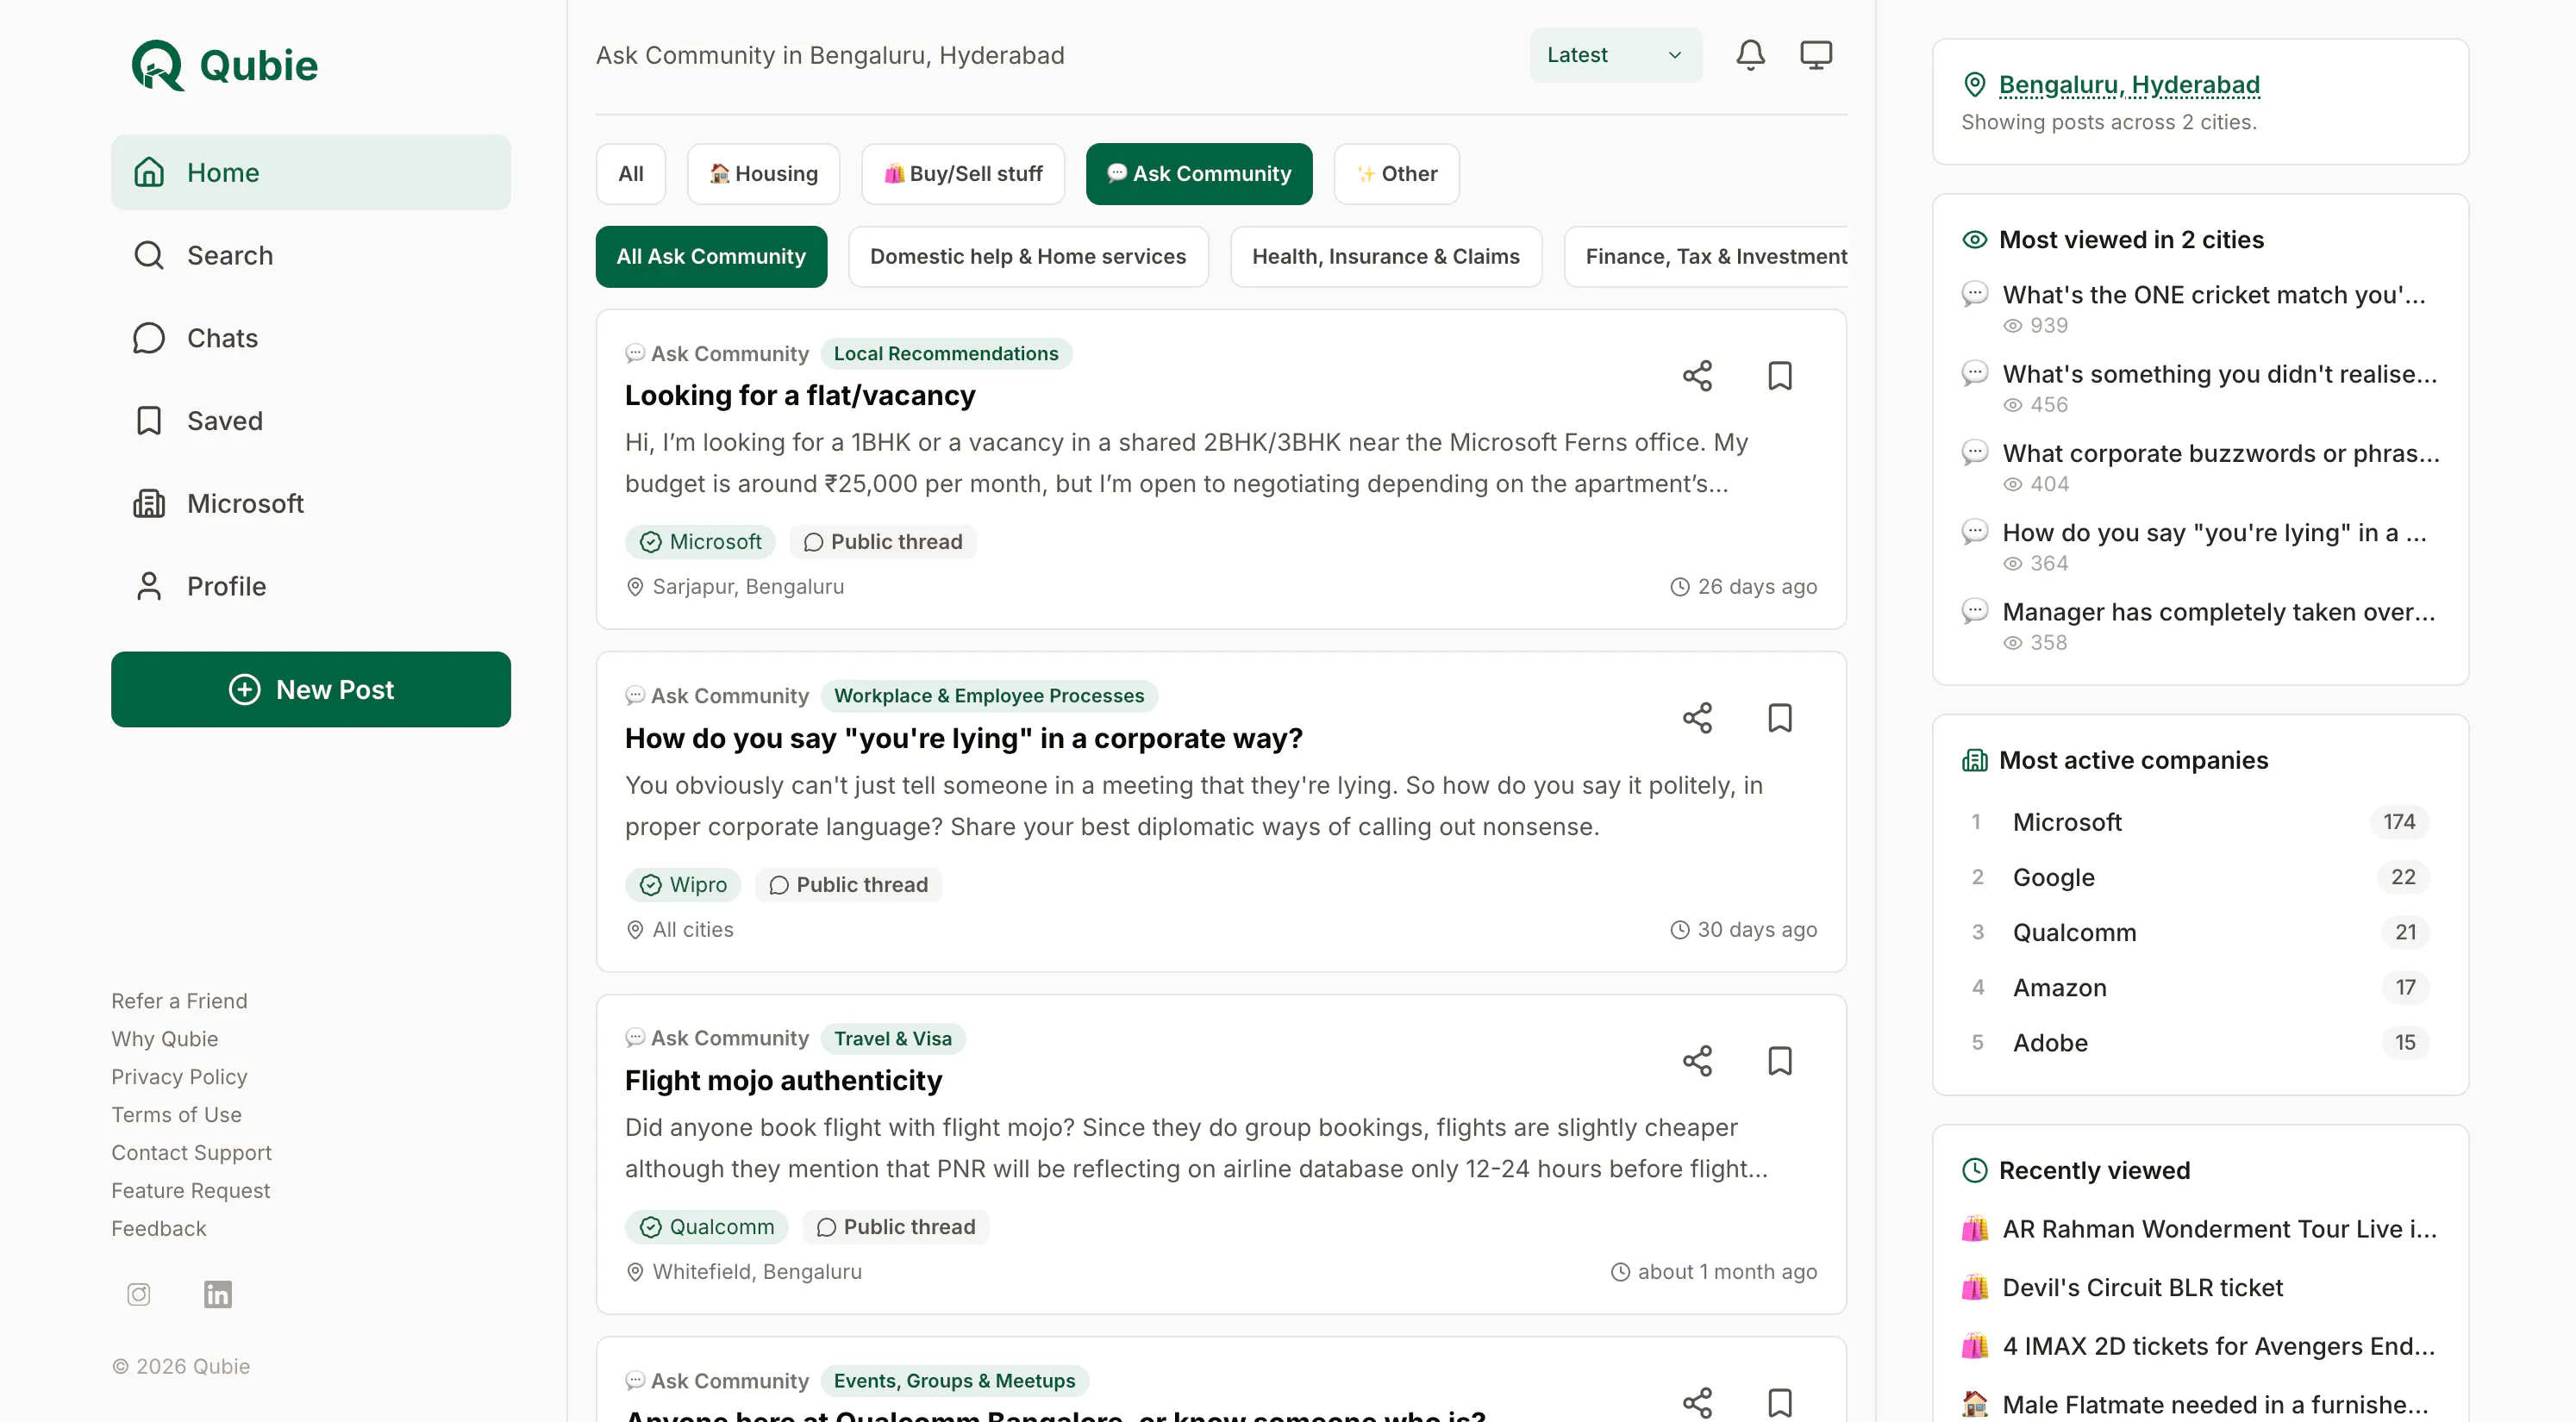Share the "you're lying" corporate post
Image resolution: width=2576 pixels, height=1422 pixels.
pyautogui.click(x=1697, y=718)
